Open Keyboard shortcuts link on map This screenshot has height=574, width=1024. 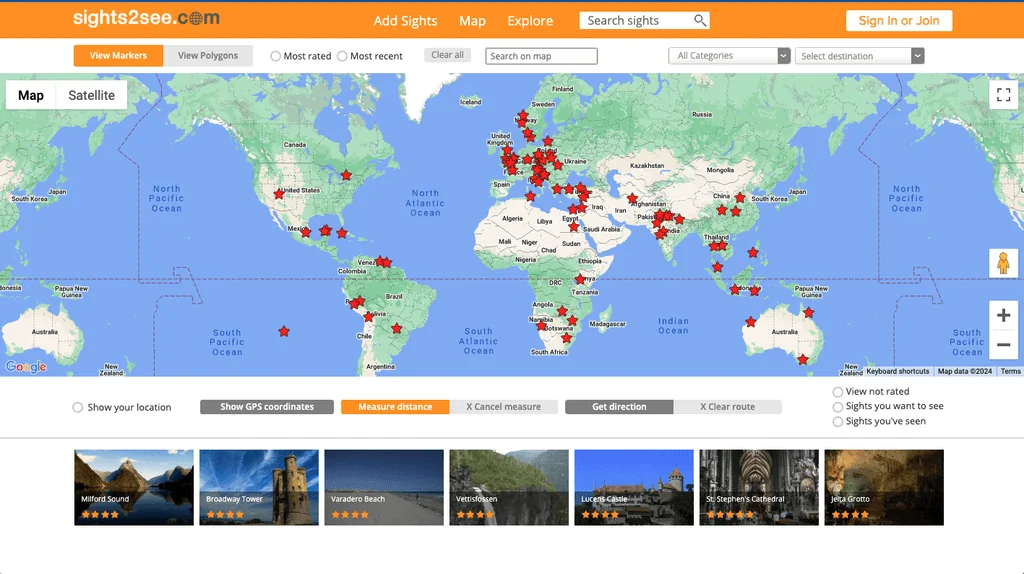click(897, 372)
